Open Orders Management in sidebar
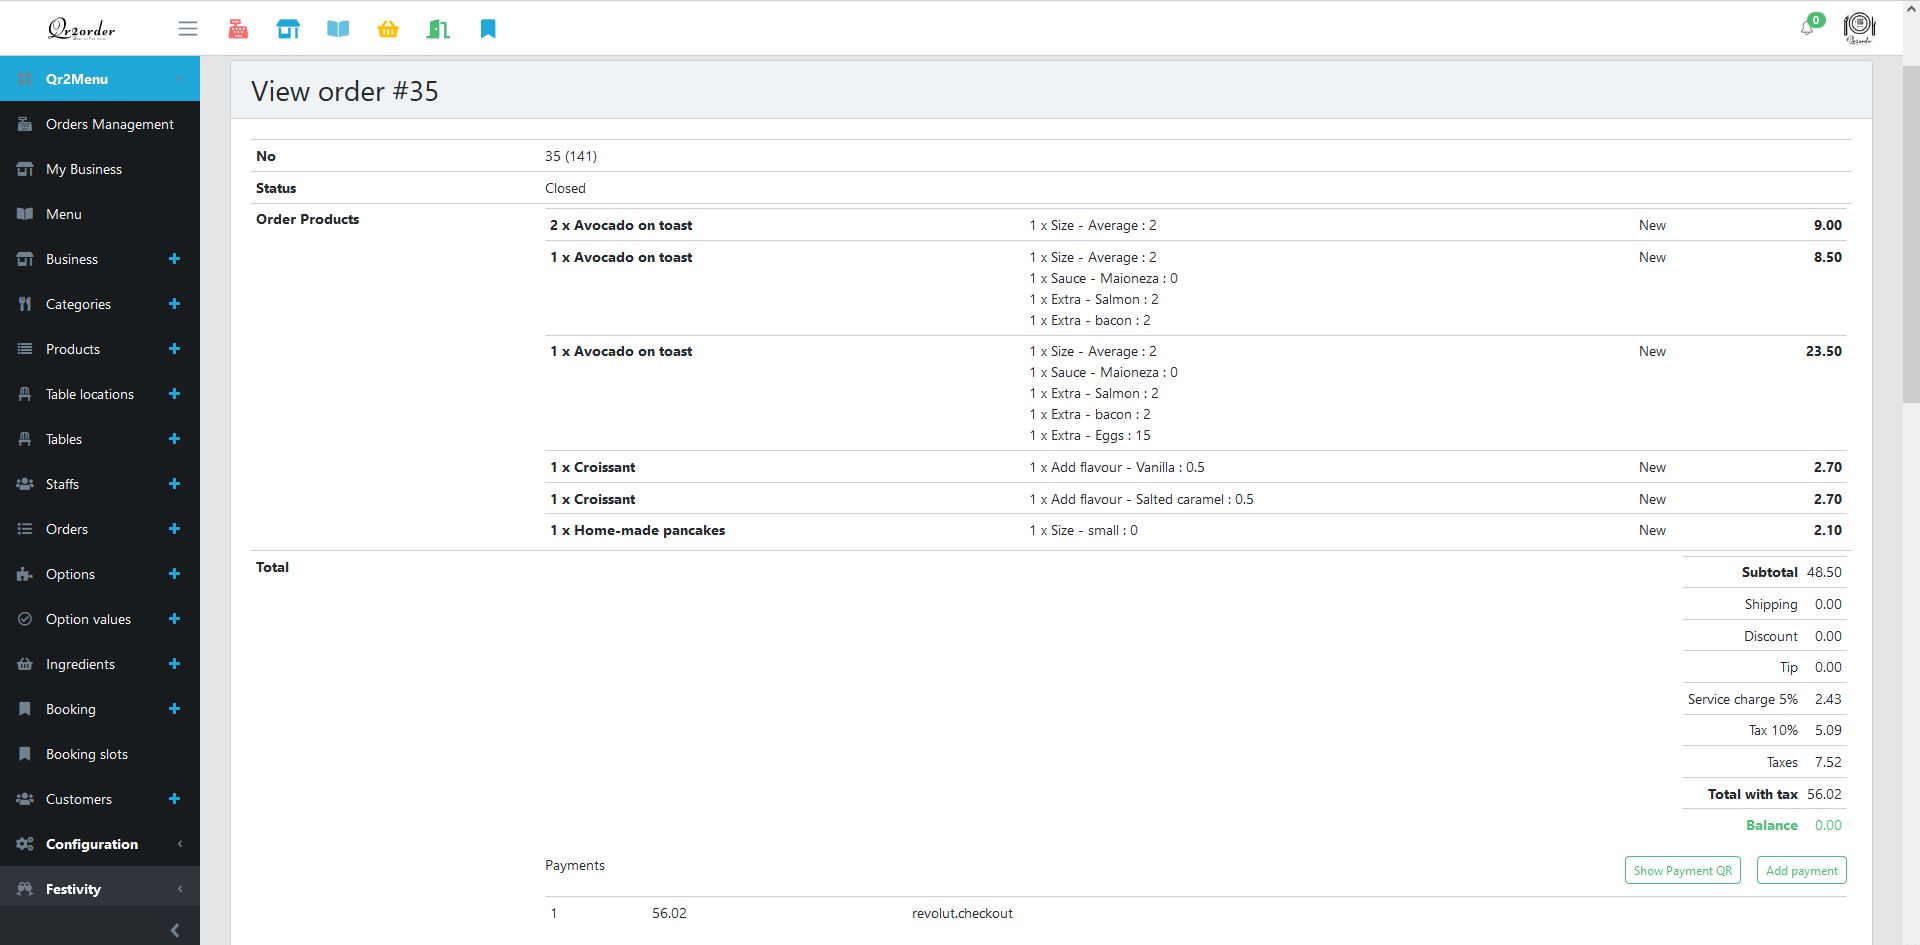Viewport: 1920px width, 945px height. (109, 124)
